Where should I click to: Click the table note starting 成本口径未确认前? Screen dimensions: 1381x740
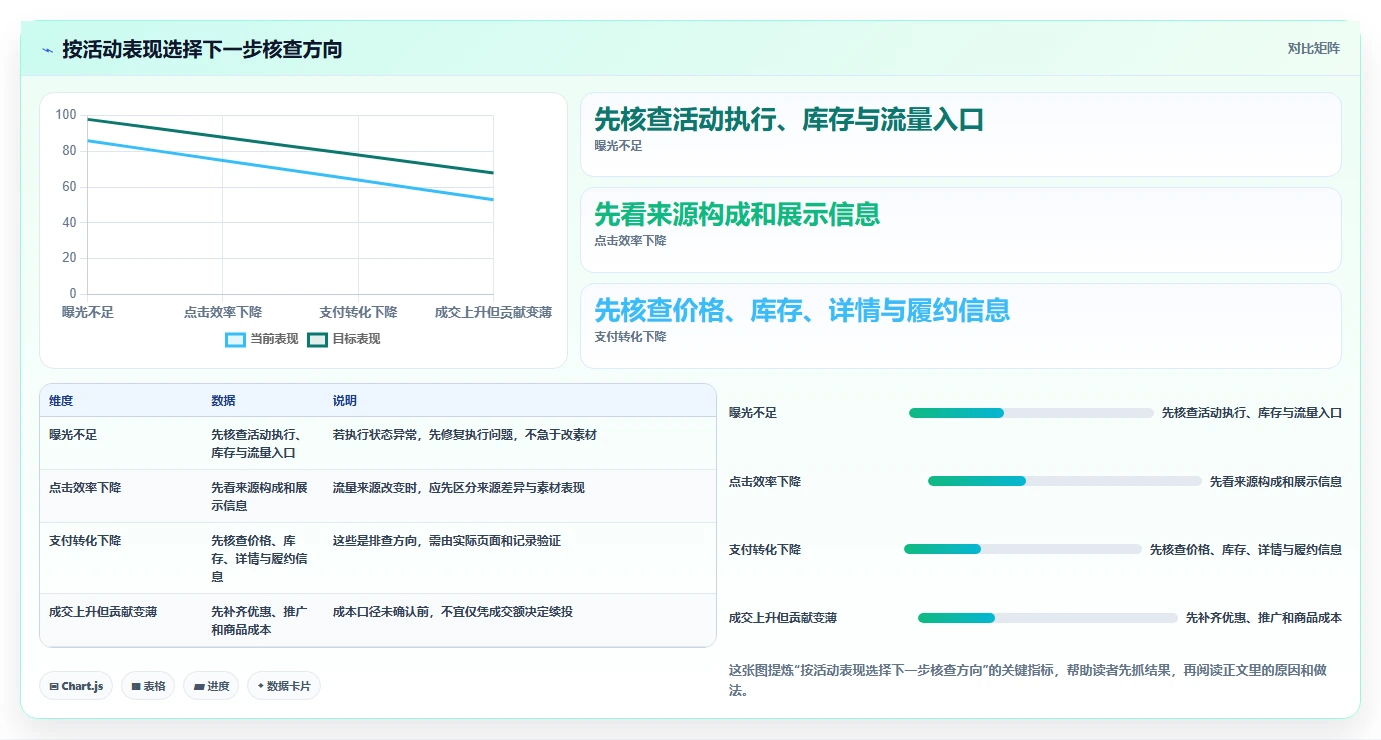pos(453,612)
